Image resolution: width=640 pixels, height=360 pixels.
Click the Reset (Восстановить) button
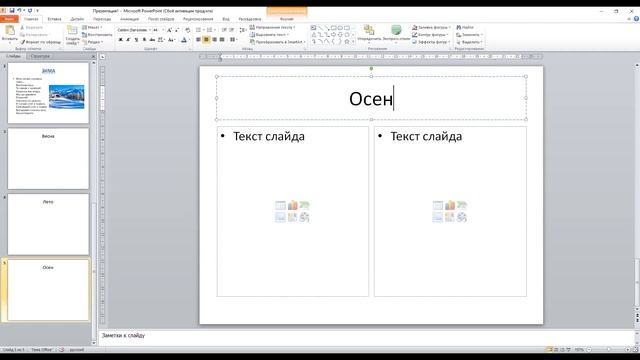click(x=97, y=35)
